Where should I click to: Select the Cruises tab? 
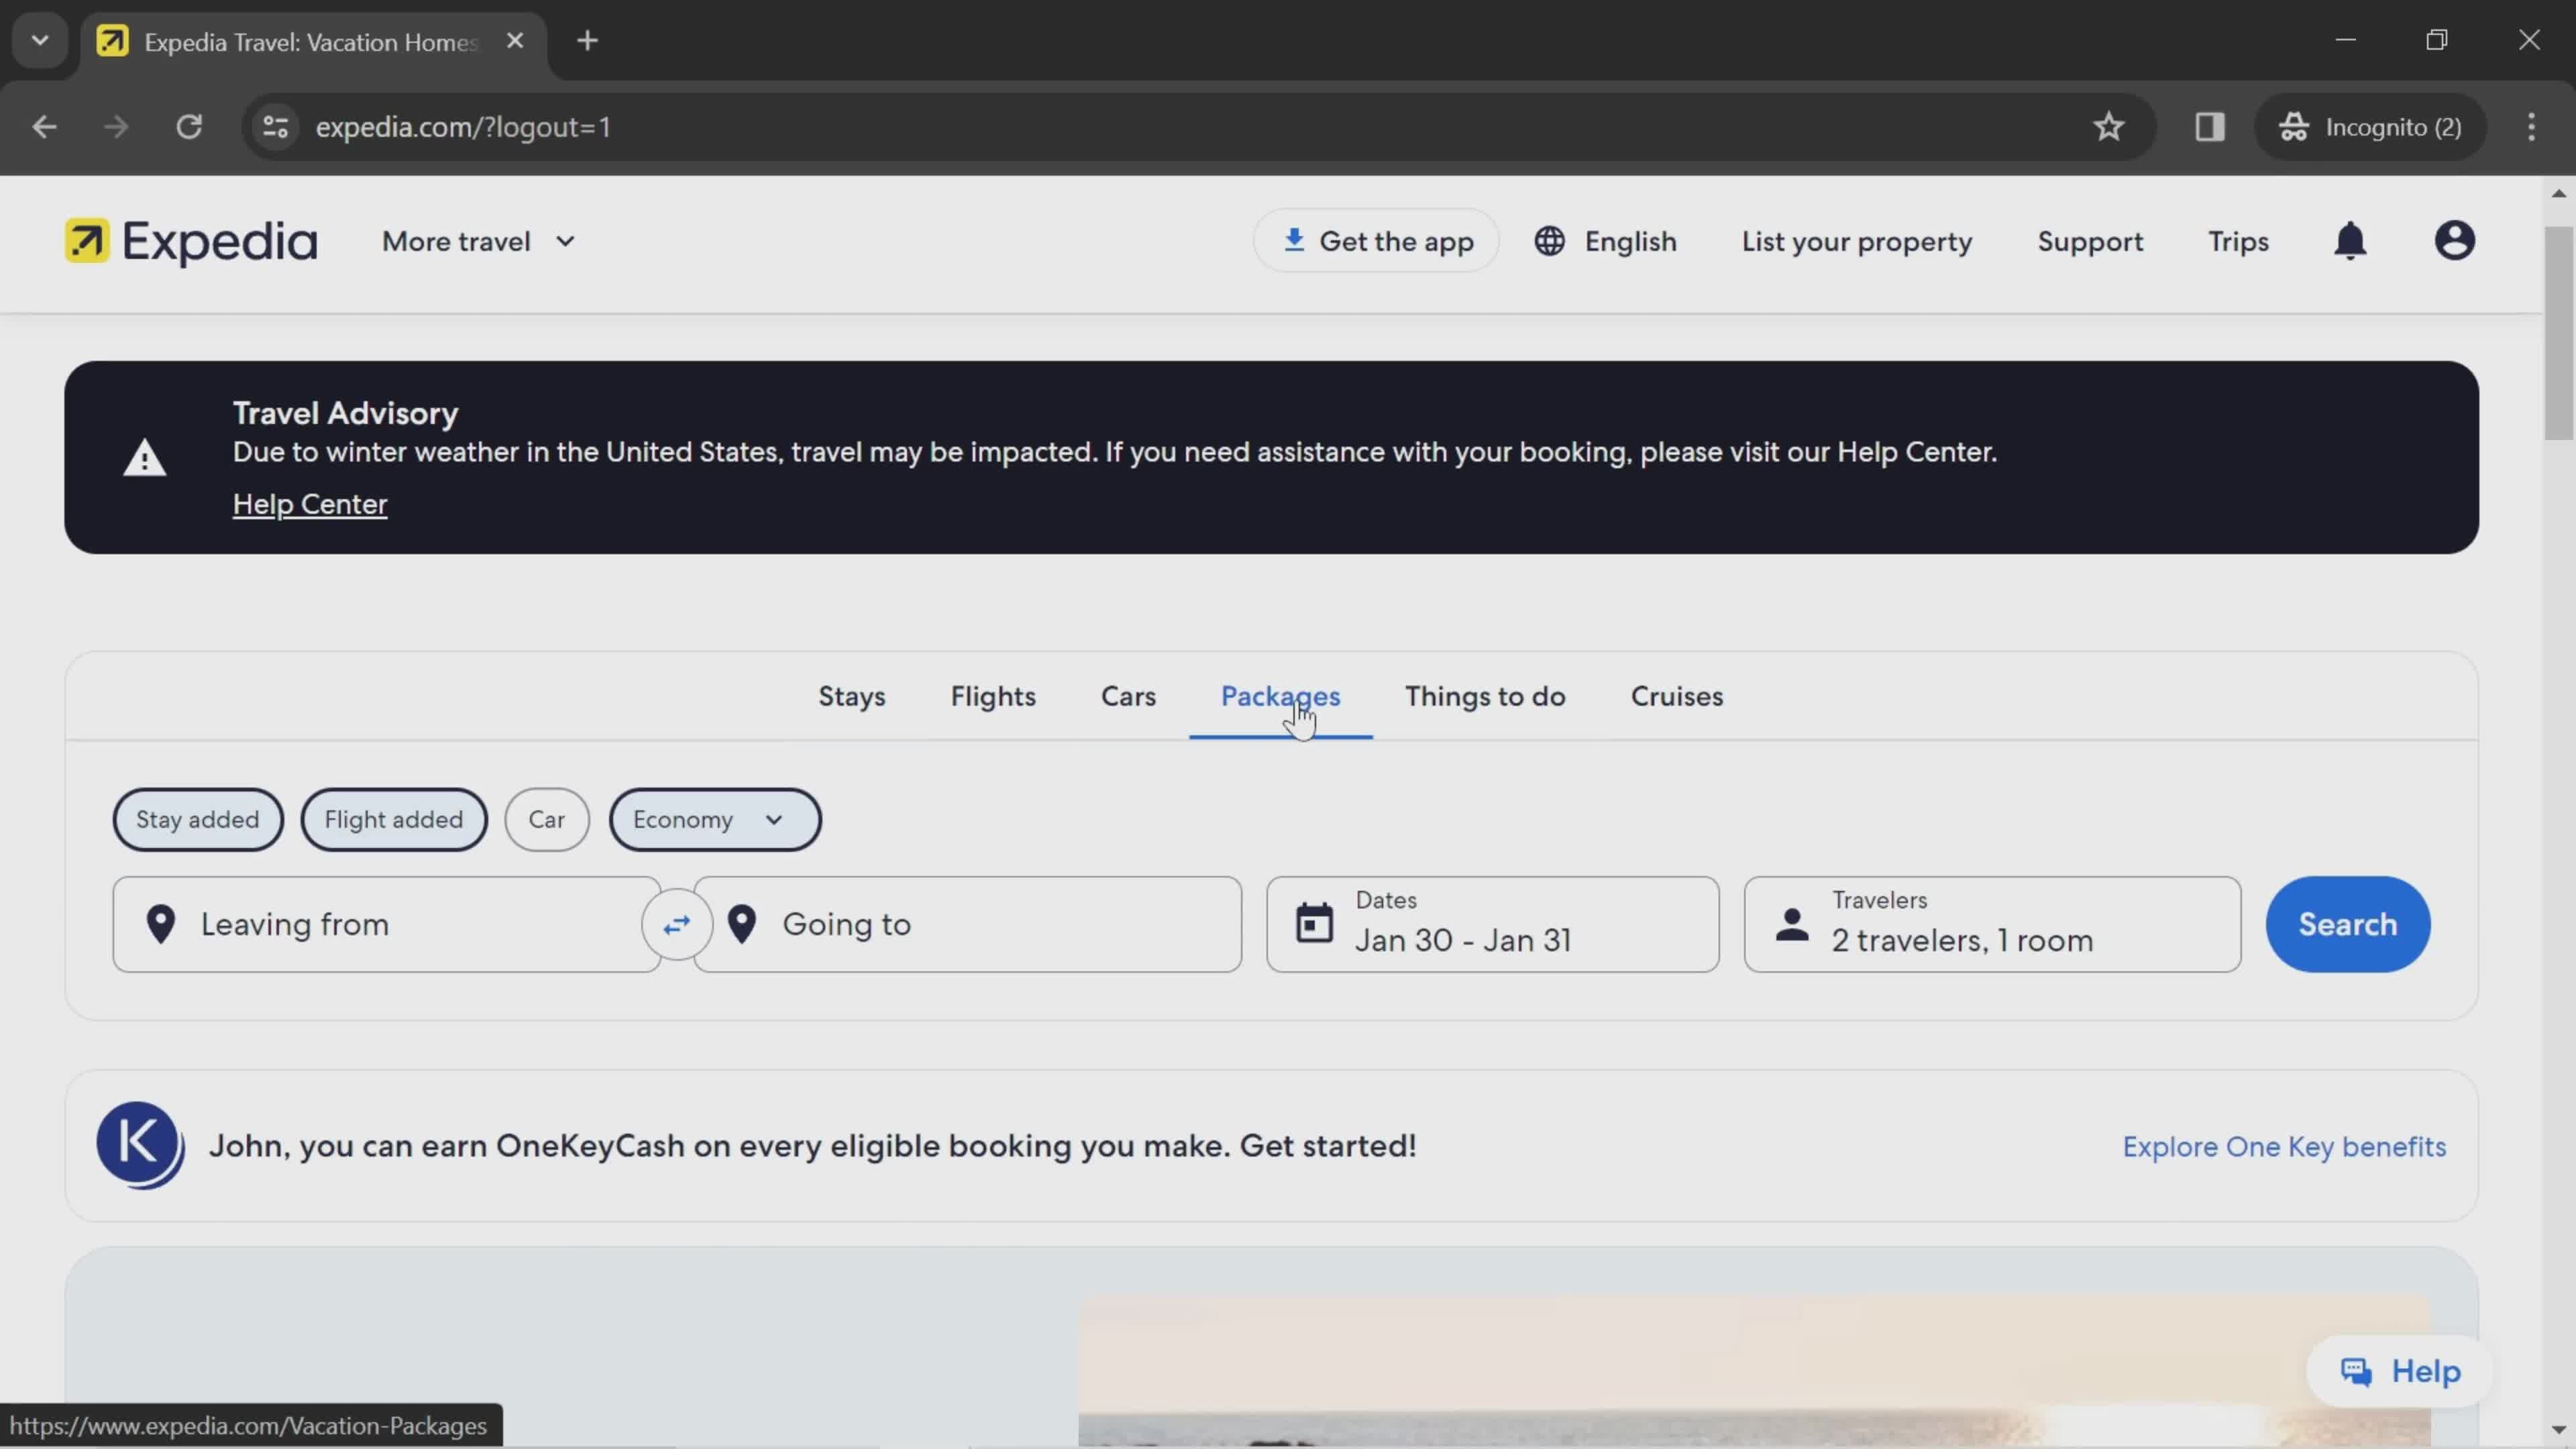1677,695
